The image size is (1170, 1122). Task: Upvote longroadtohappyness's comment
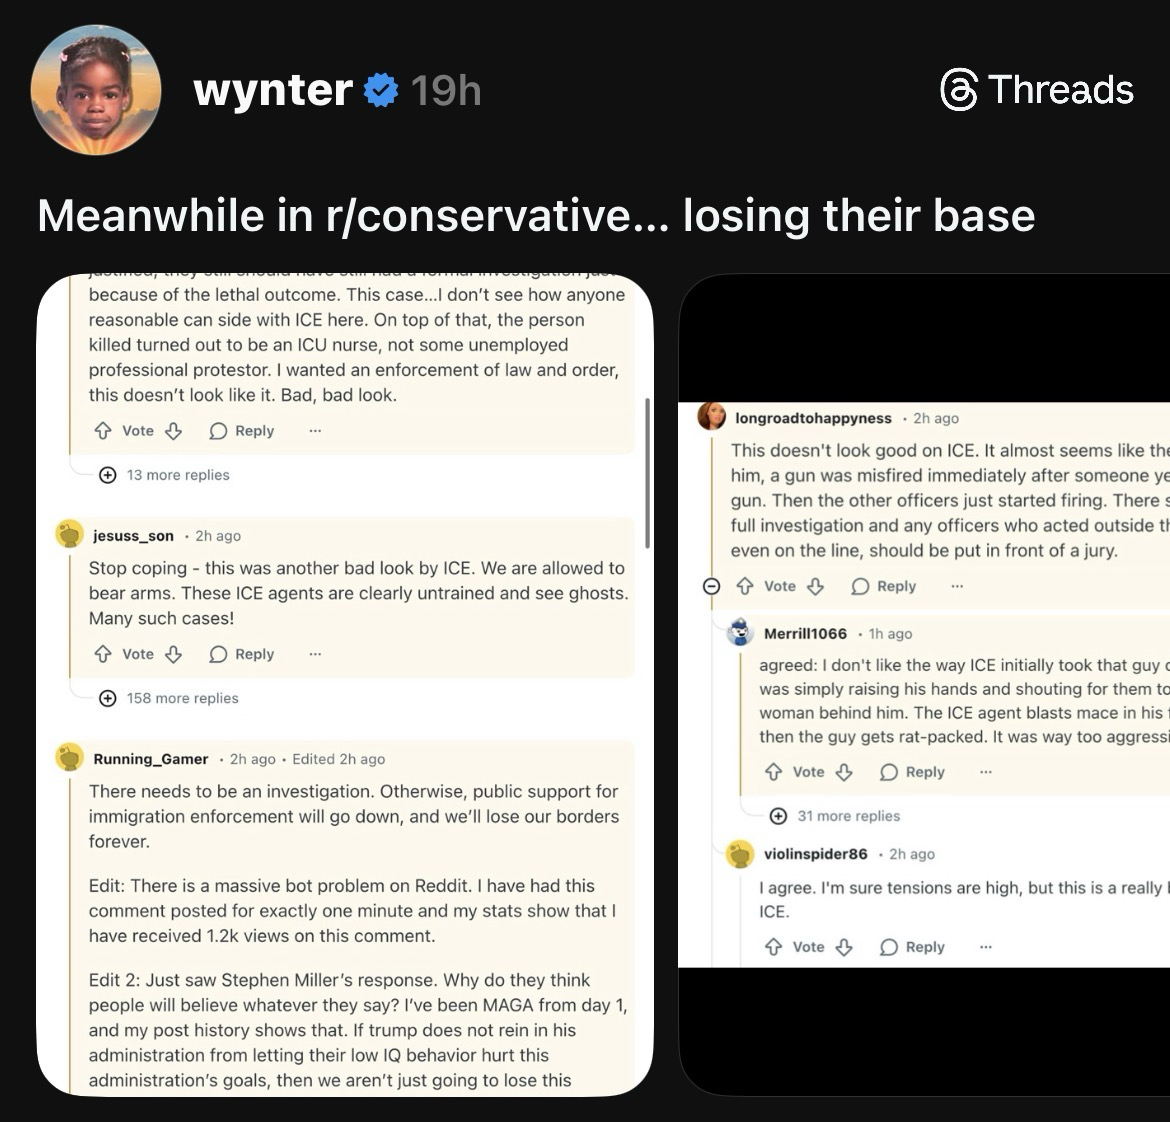pyautogui.click(x=745, y=586)
